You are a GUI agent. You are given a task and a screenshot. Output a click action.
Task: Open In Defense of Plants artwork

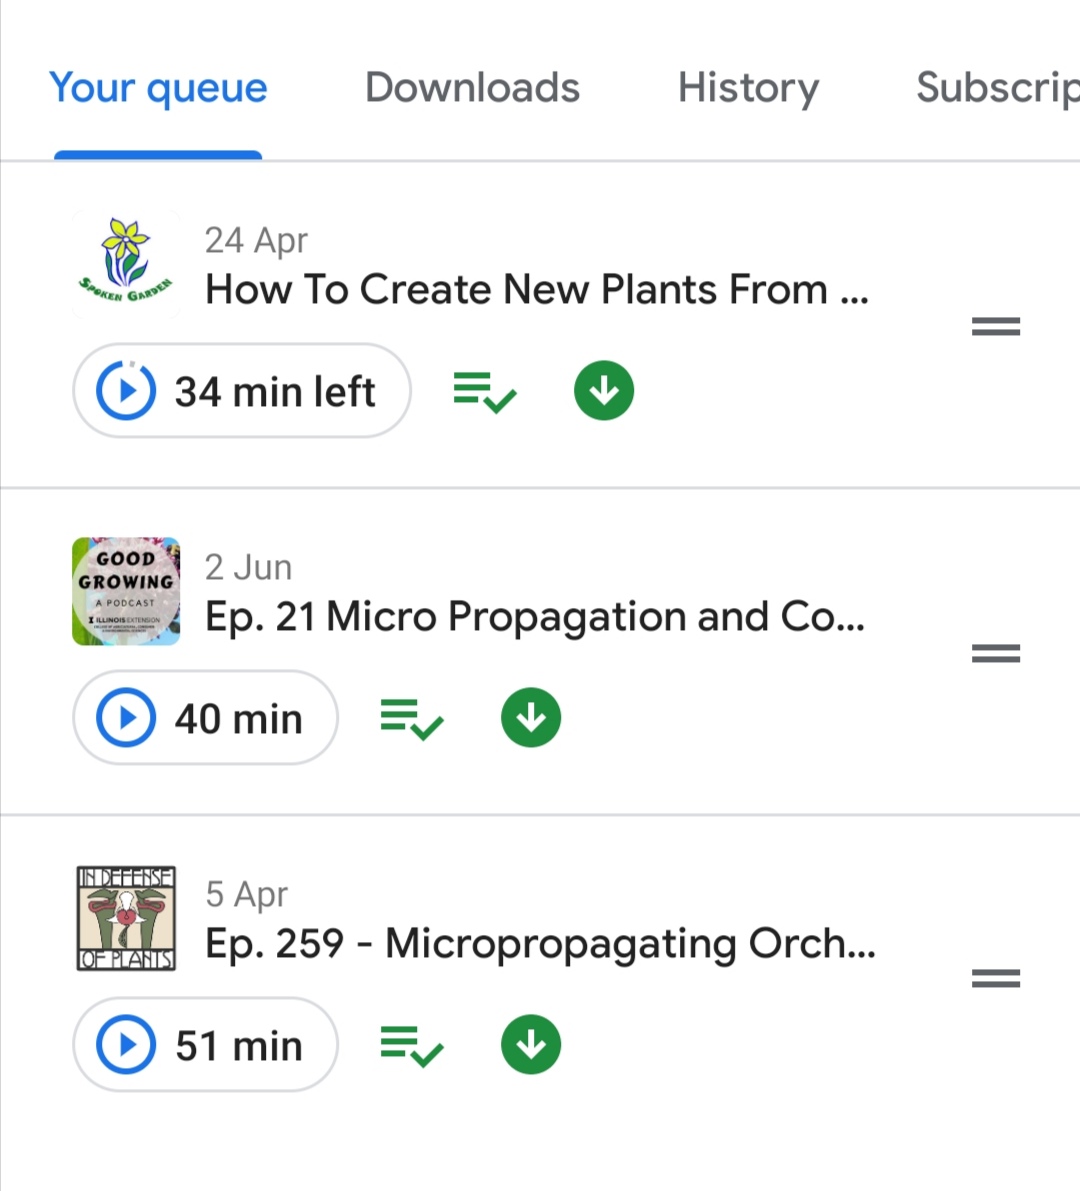126,918
